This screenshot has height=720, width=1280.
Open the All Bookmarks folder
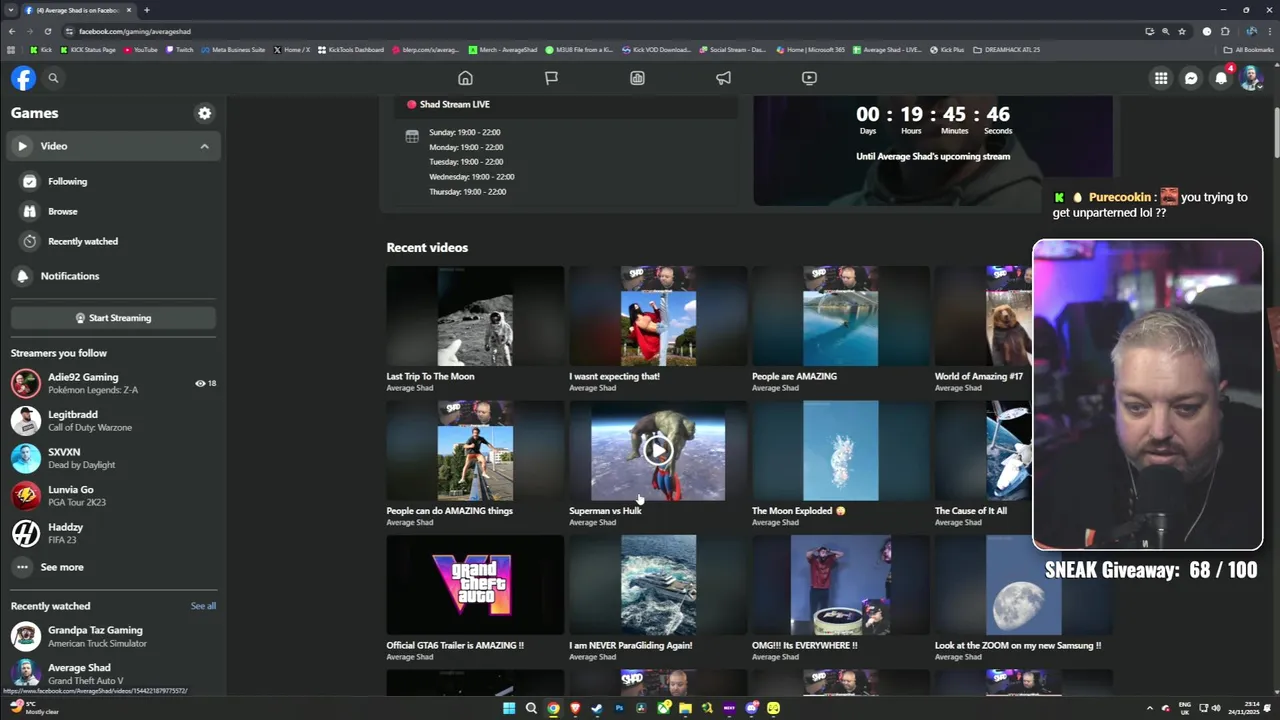1249,49
